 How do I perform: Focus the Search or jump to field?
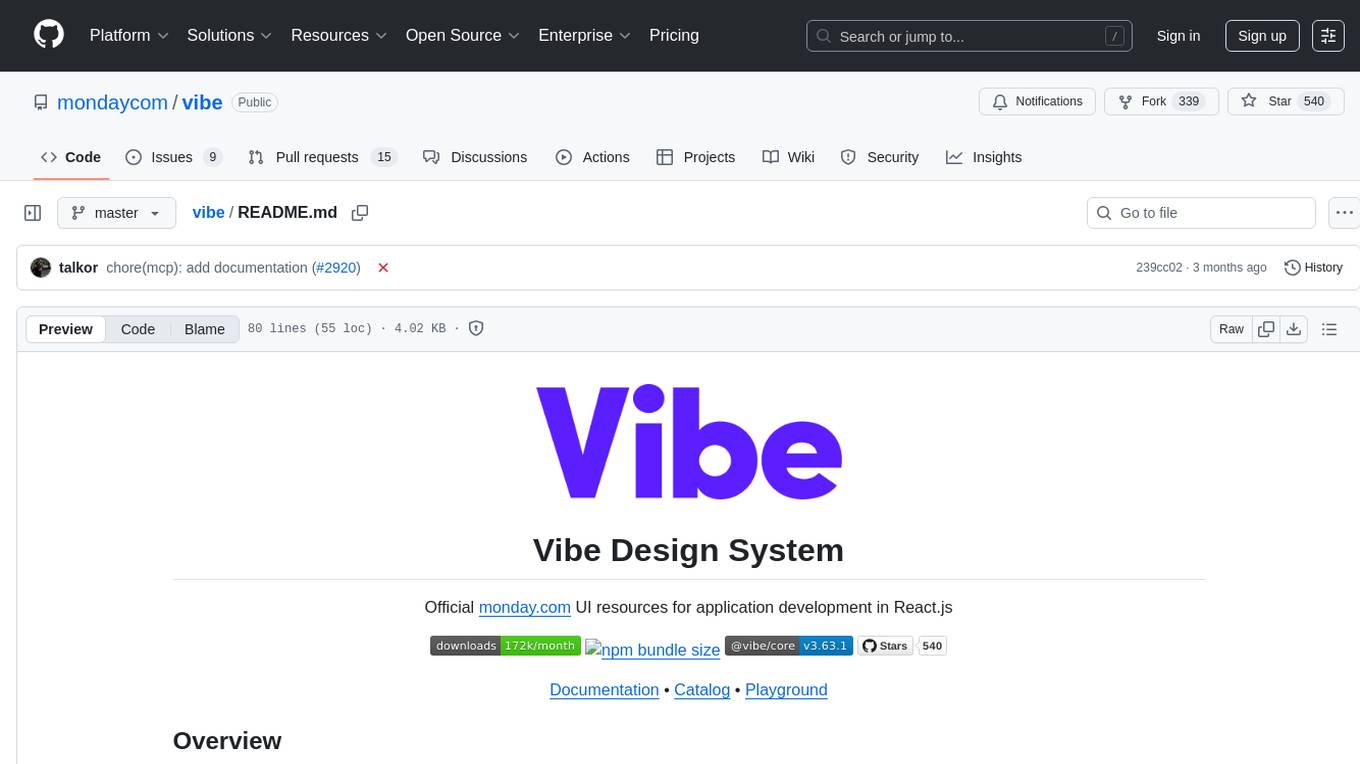click(969, 36)
